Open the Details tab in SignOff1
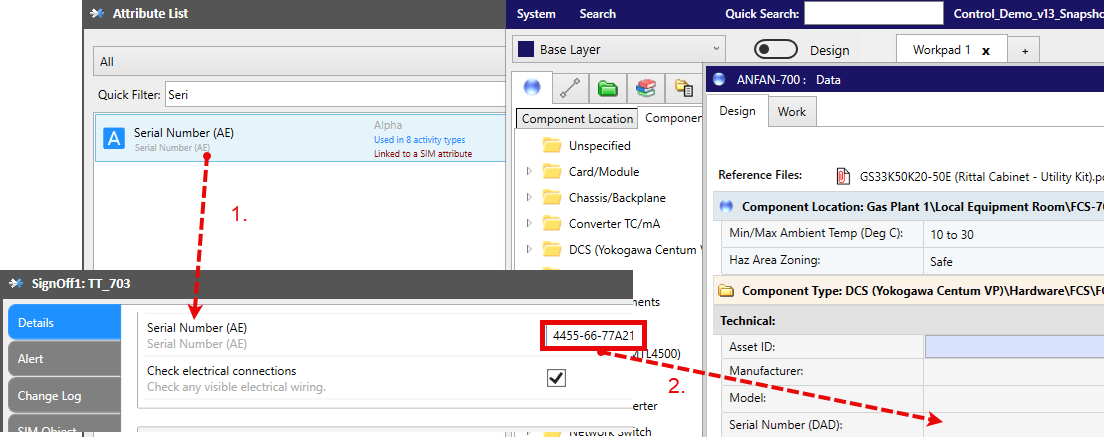Screen dimensions: 1104x437 pyautogui.click(x=64, y=323)
